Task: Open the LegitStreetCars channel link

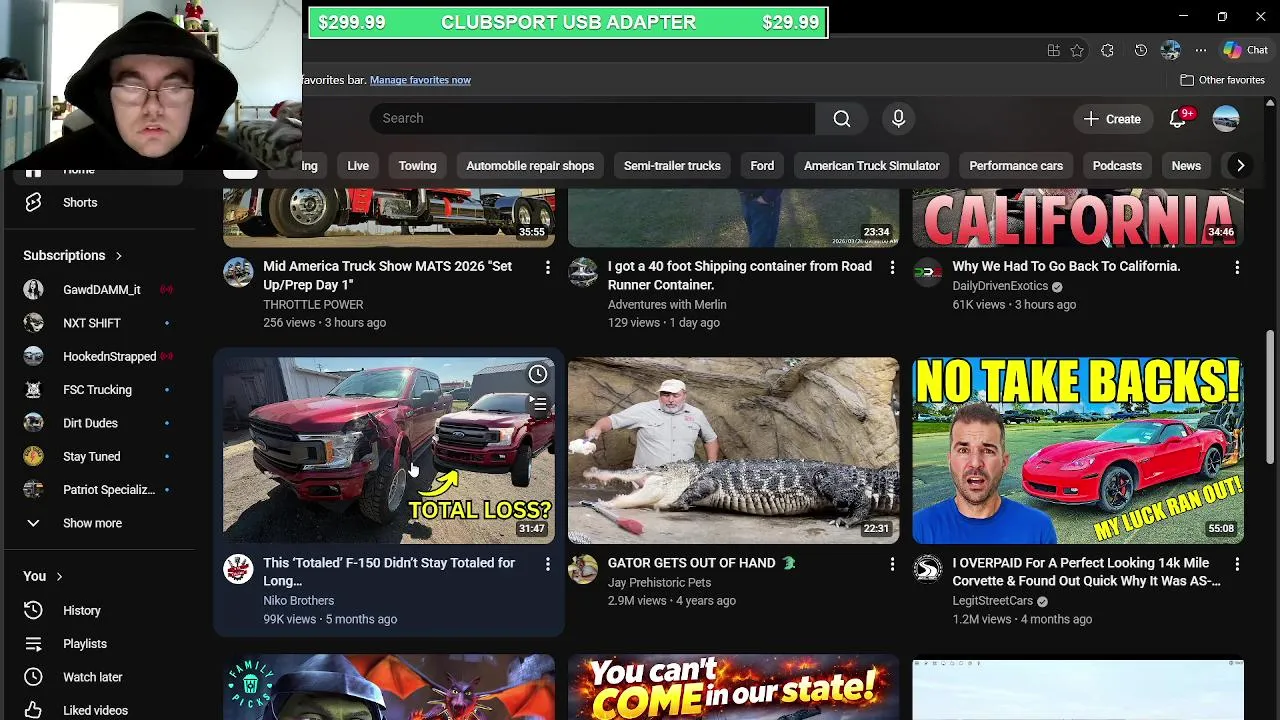Action: point(992,601)
